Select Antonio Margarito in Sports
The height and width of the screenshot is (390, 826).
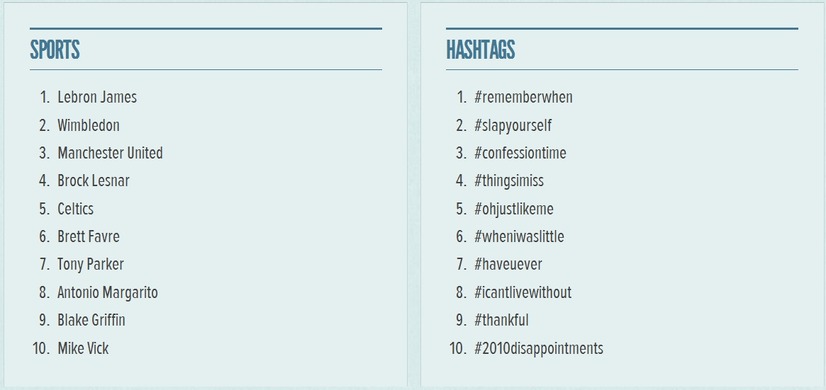pos(107,292)
